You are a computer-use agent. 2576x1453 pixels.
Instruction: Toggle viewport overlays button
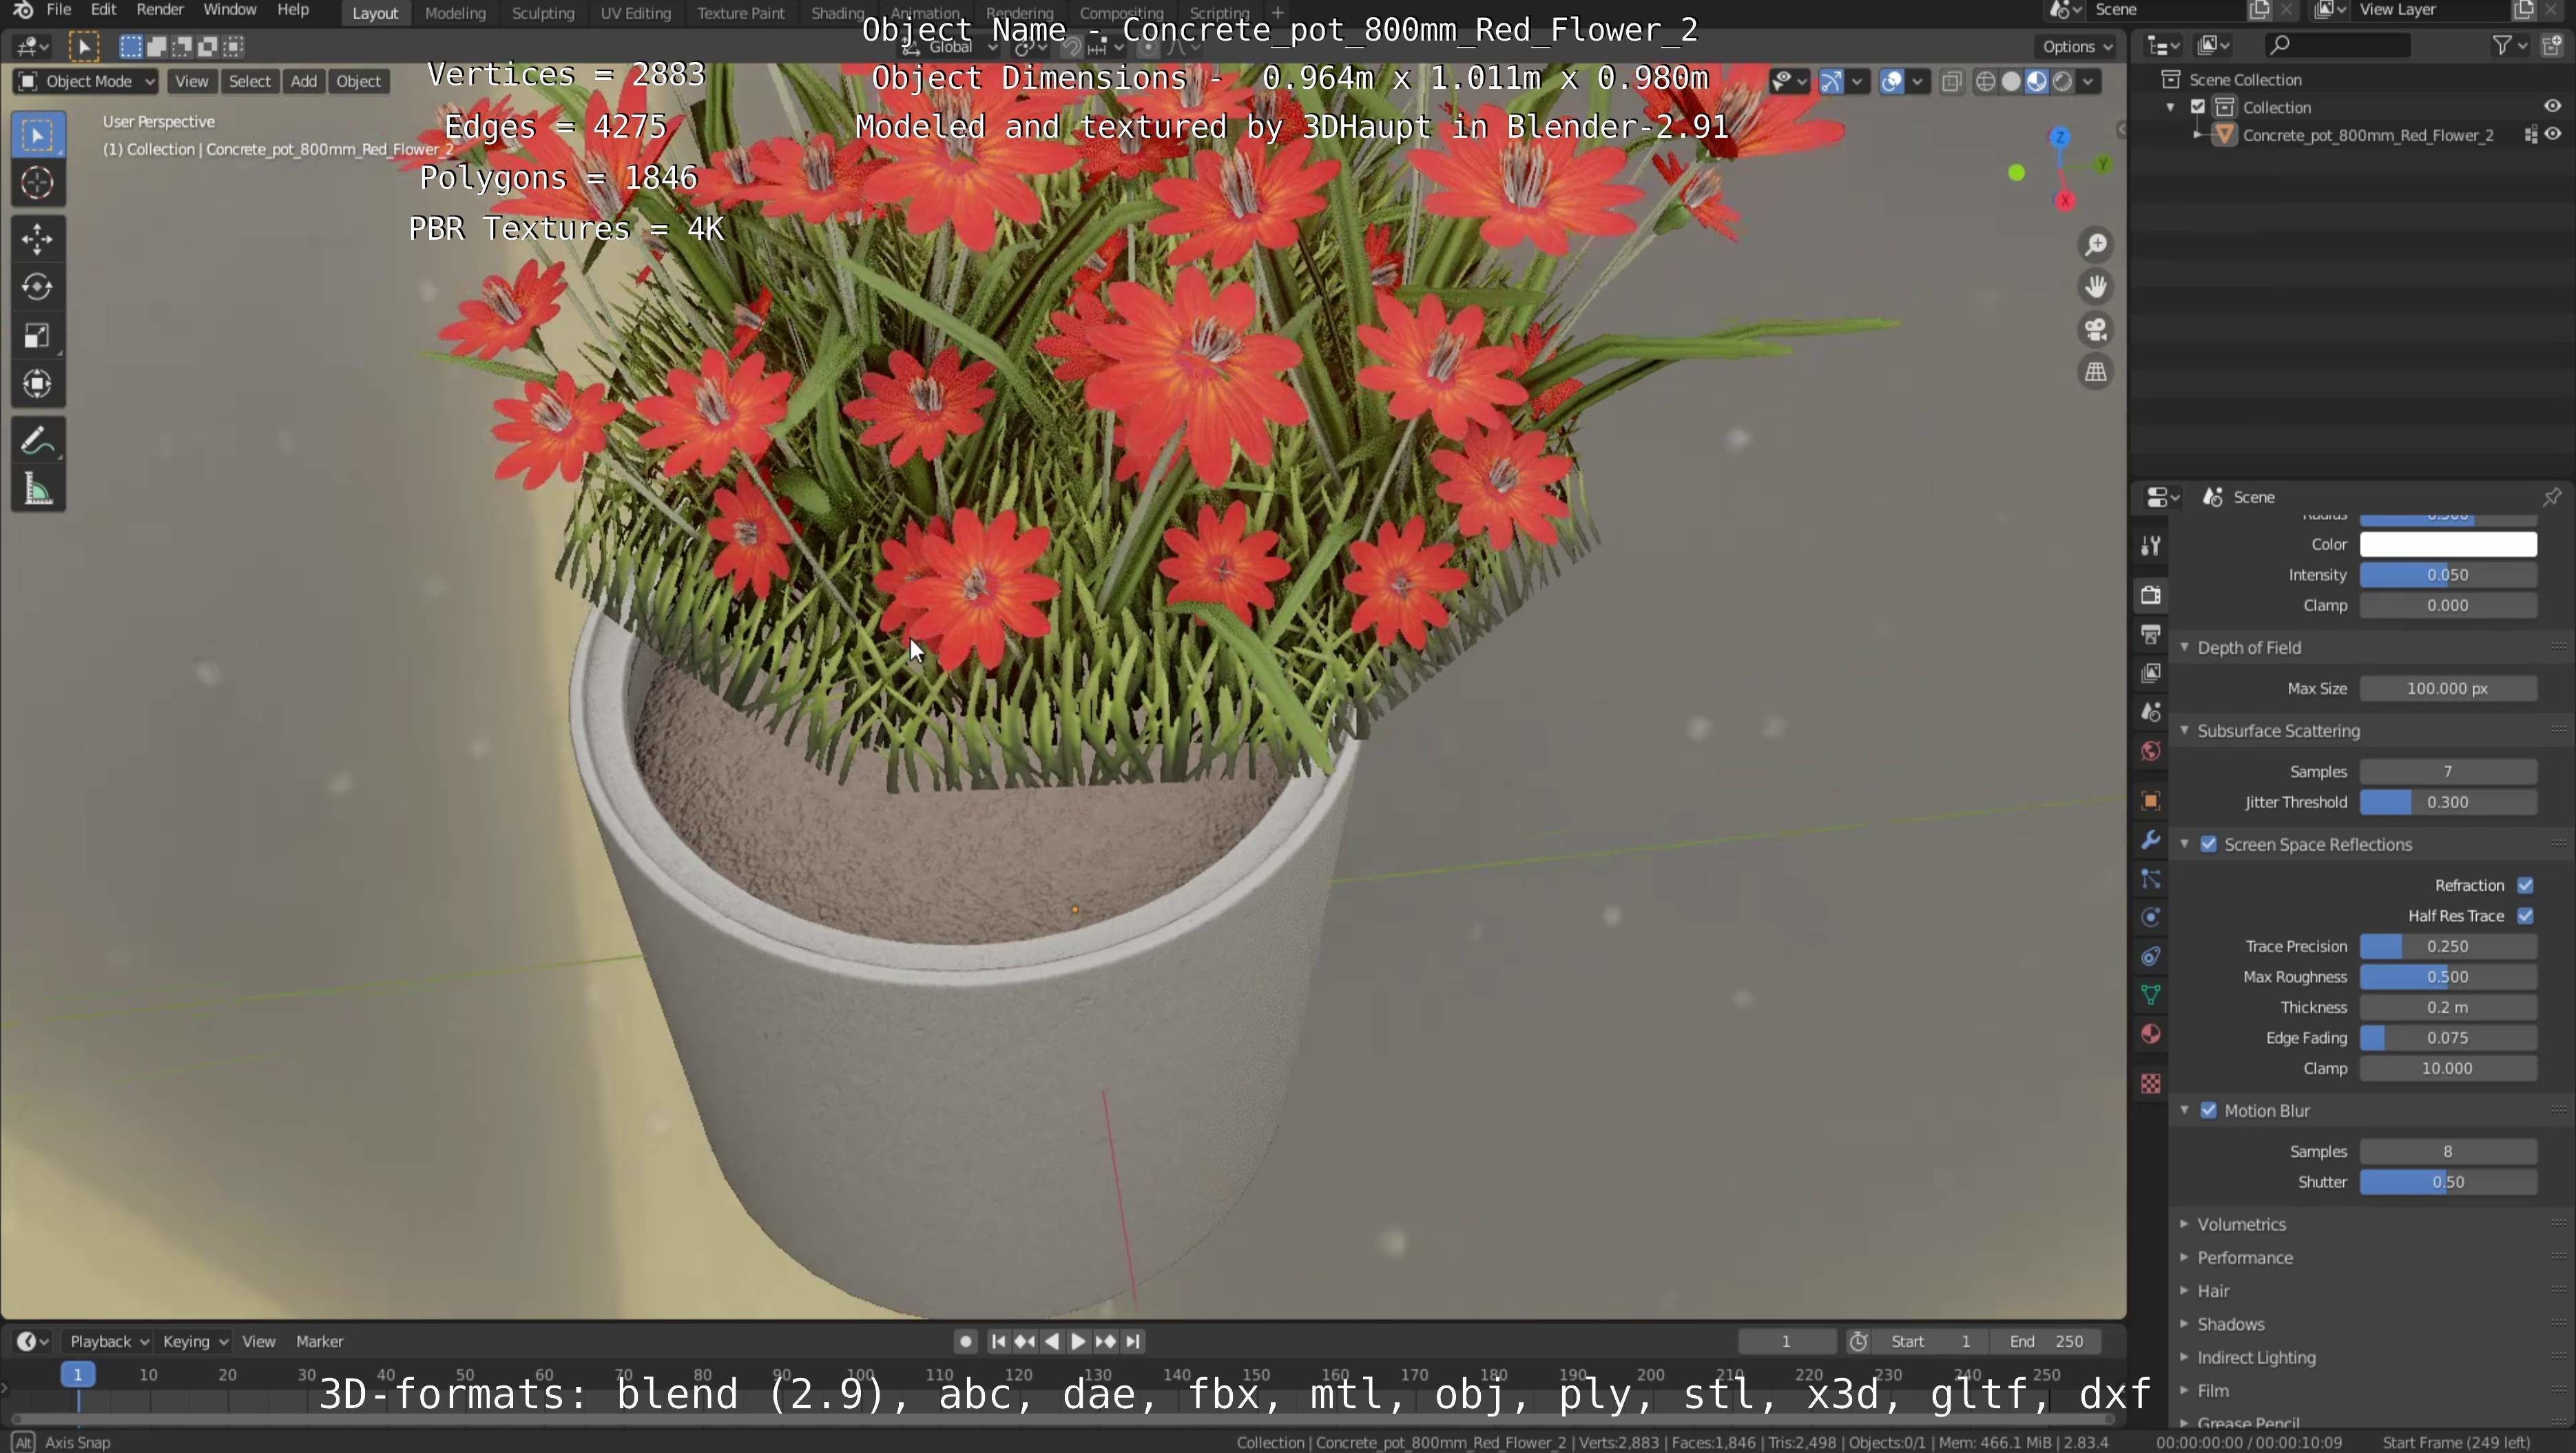(1892, 82)
